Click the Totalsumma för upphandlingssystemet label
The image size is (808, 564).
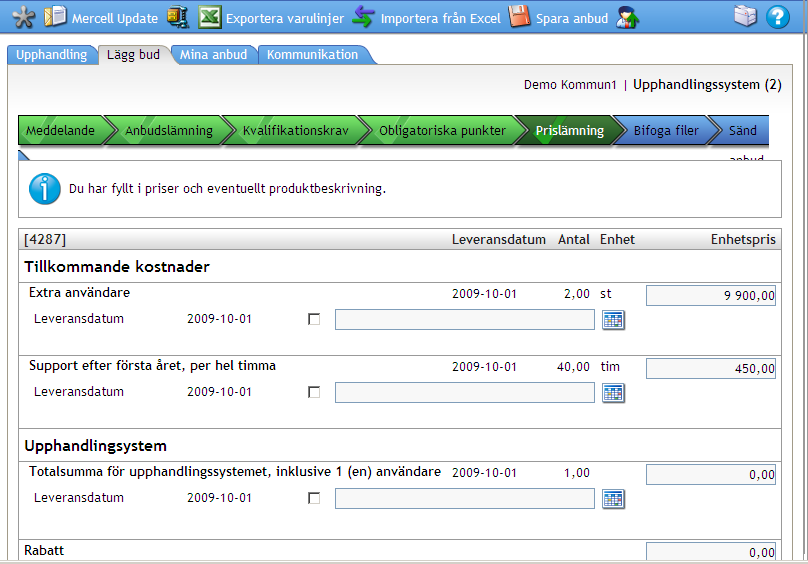click(235, 472)
